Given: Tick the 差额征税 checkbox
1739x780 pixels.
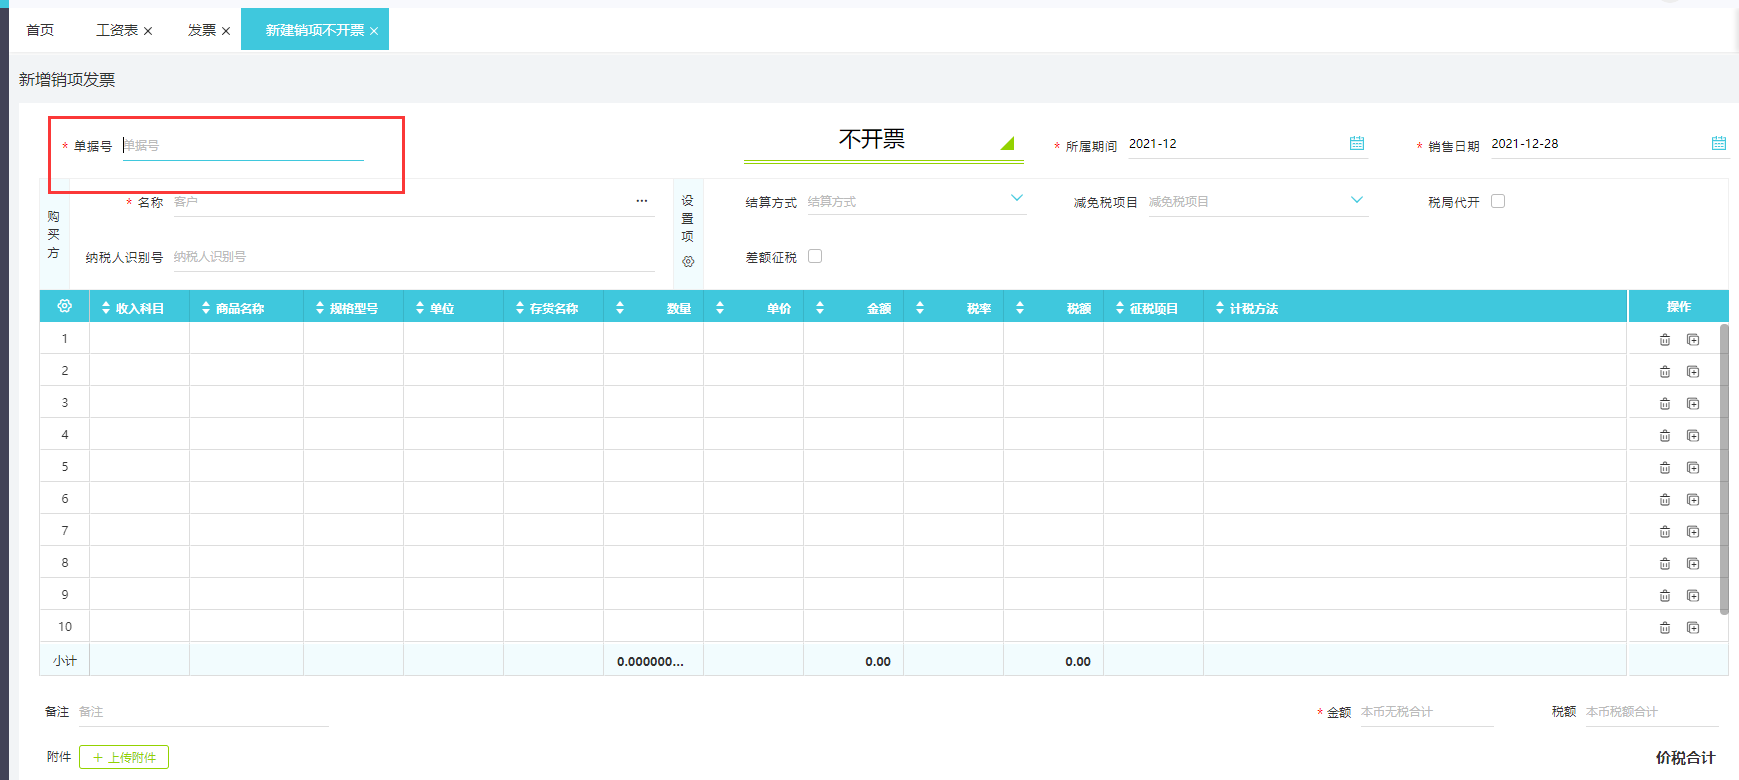Looking at the screenshot, I should (x=815, y=256).
